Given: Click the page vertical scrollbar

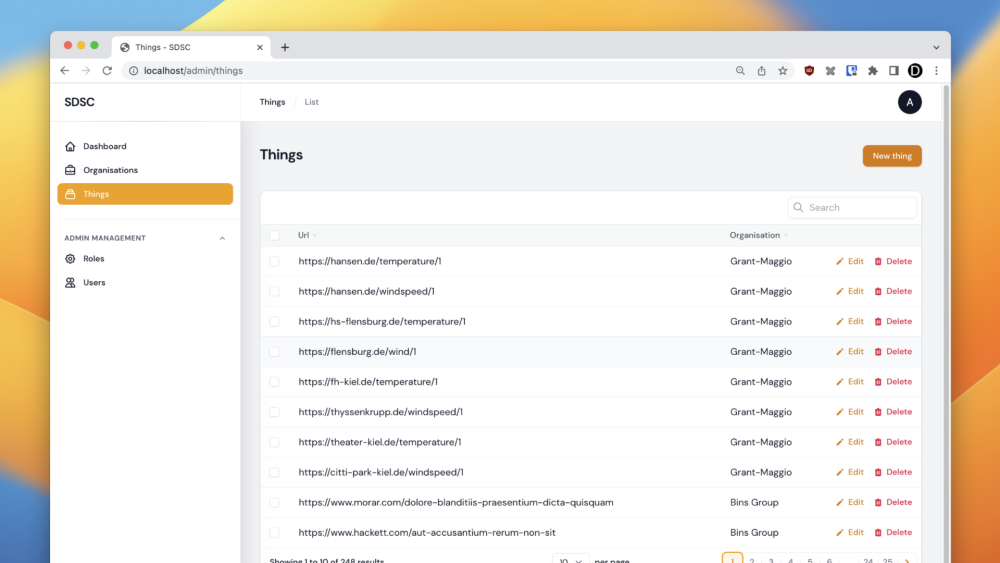Looking at the screenshot, I should tap(946, 323).
